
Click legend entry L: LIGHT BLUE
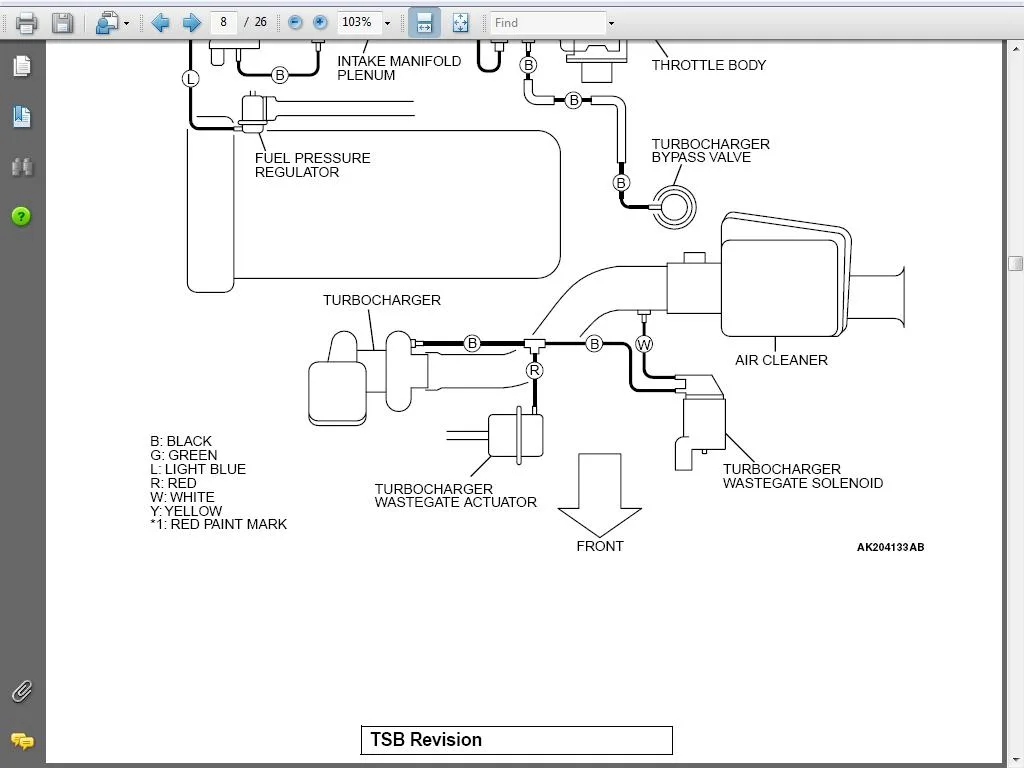pos(198,469)
